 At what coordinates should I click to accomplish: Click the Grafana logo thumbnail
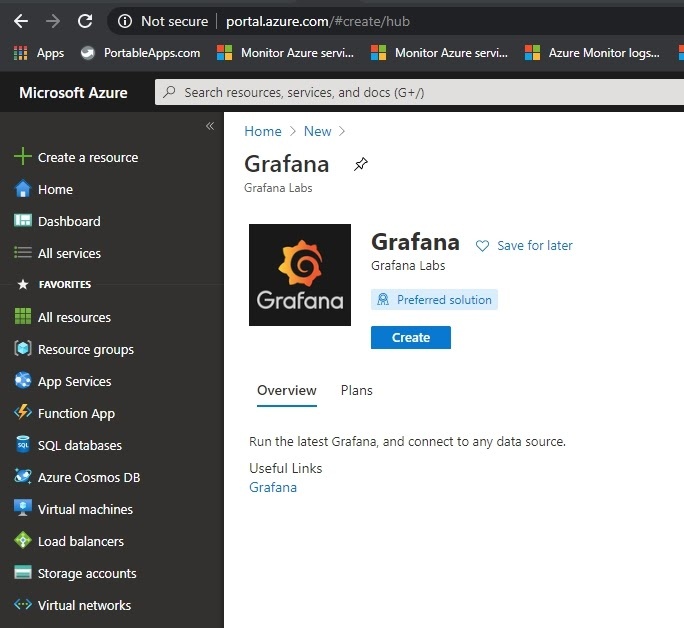(x=300, y=275)
